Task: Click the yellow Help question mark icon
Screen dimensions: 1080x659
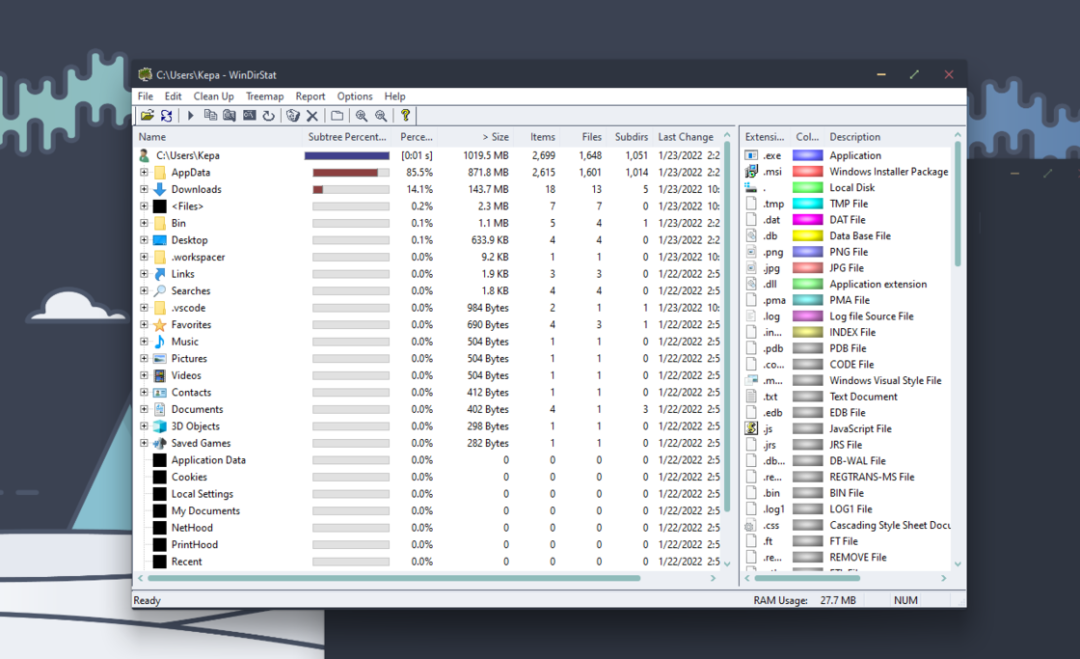Action: tap(405, 116)
